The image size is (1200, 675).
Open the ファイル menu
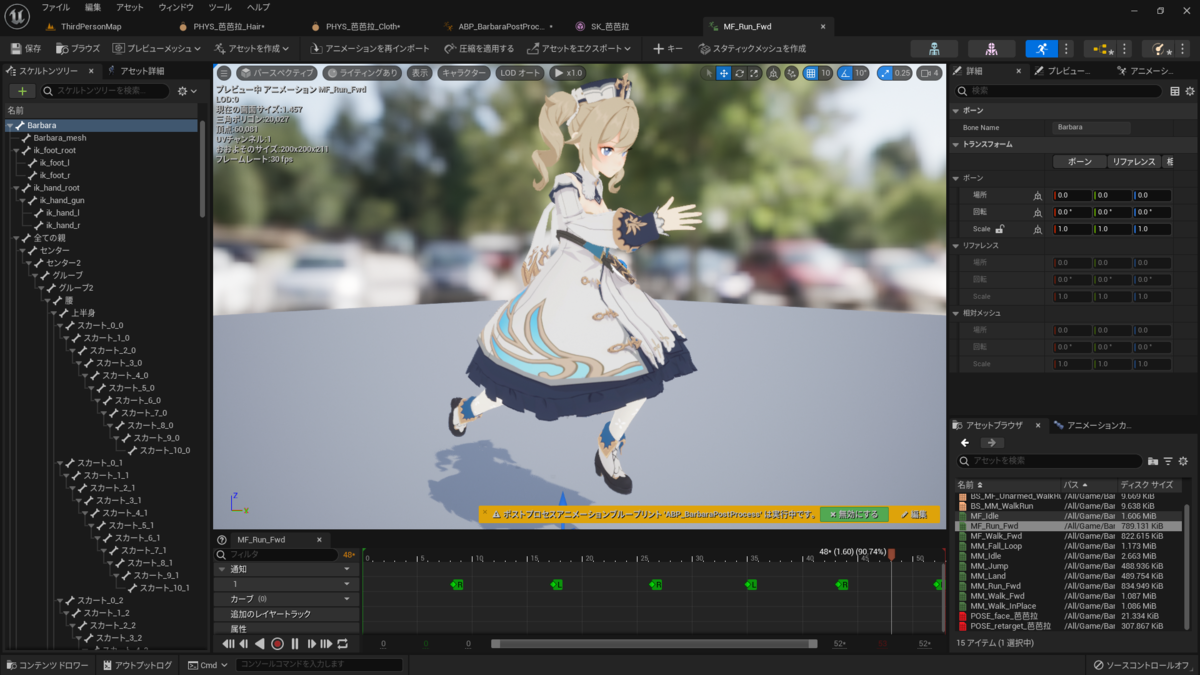coord(56,8)
